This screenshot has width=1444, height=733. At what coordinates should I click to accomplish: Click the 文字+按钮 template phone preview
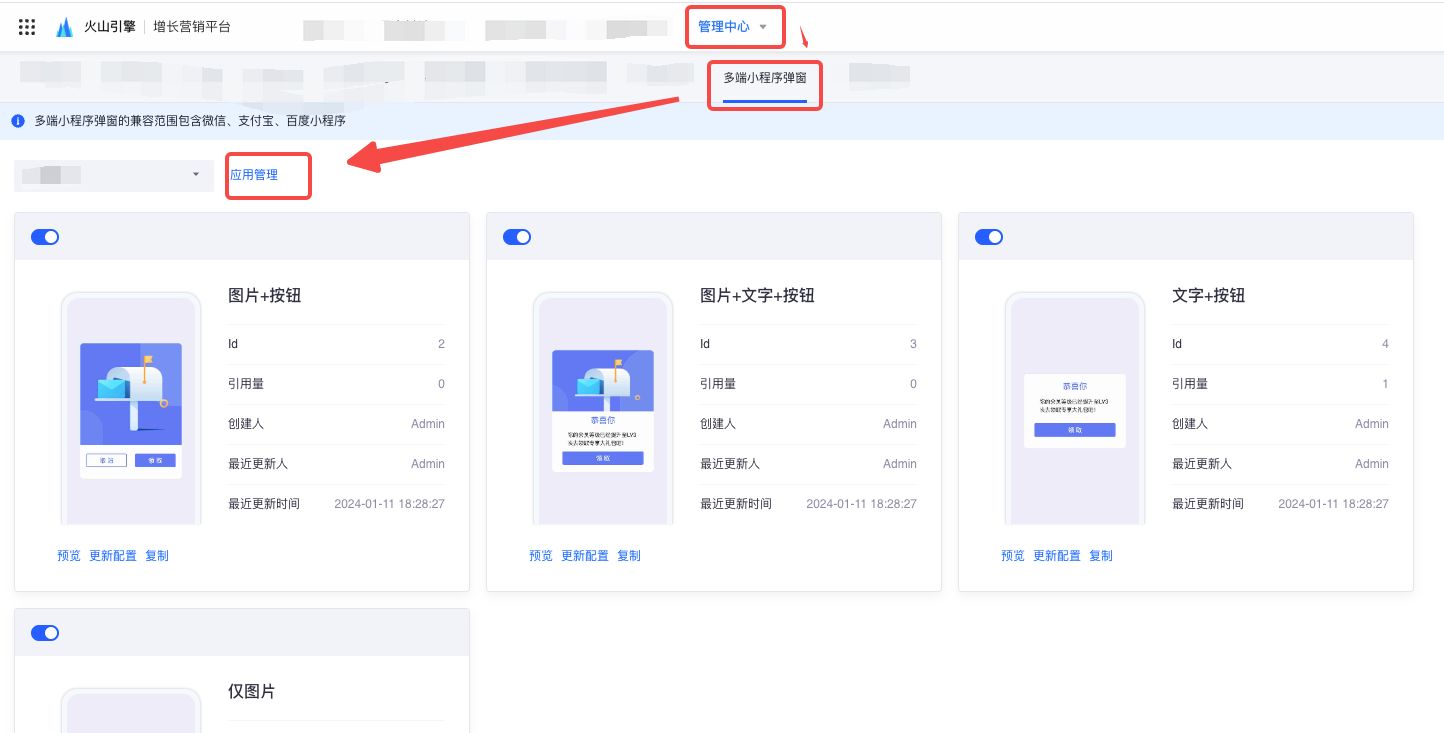click(1075, 408)
